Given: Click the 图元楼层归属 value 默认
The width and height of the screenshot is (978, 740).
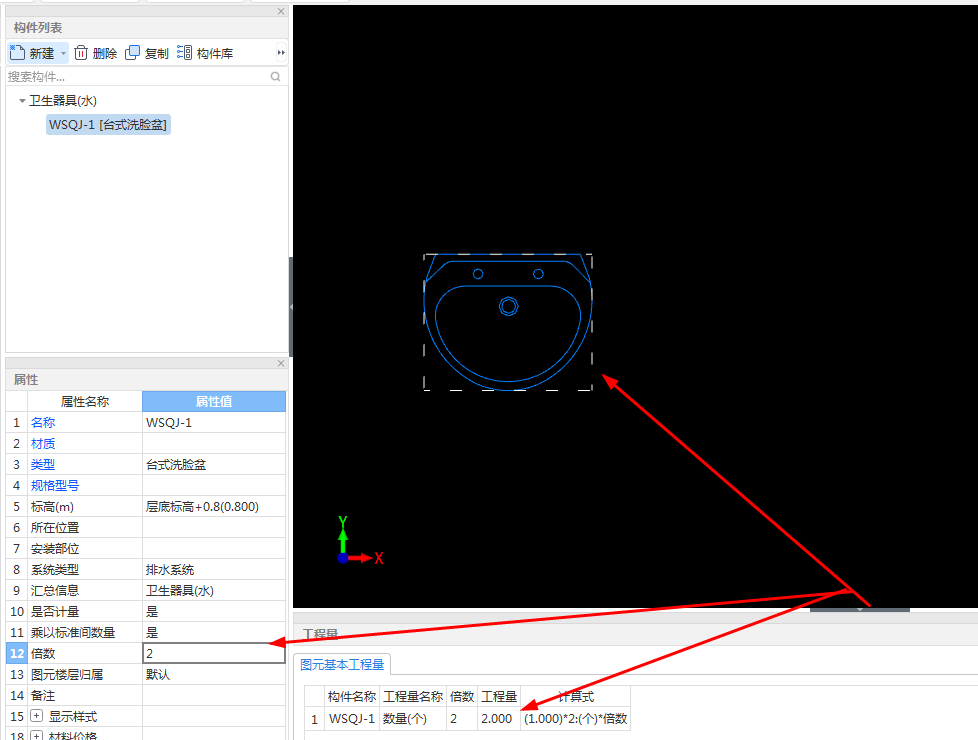Looking at the screenshot, I should (x=214, y=674).
